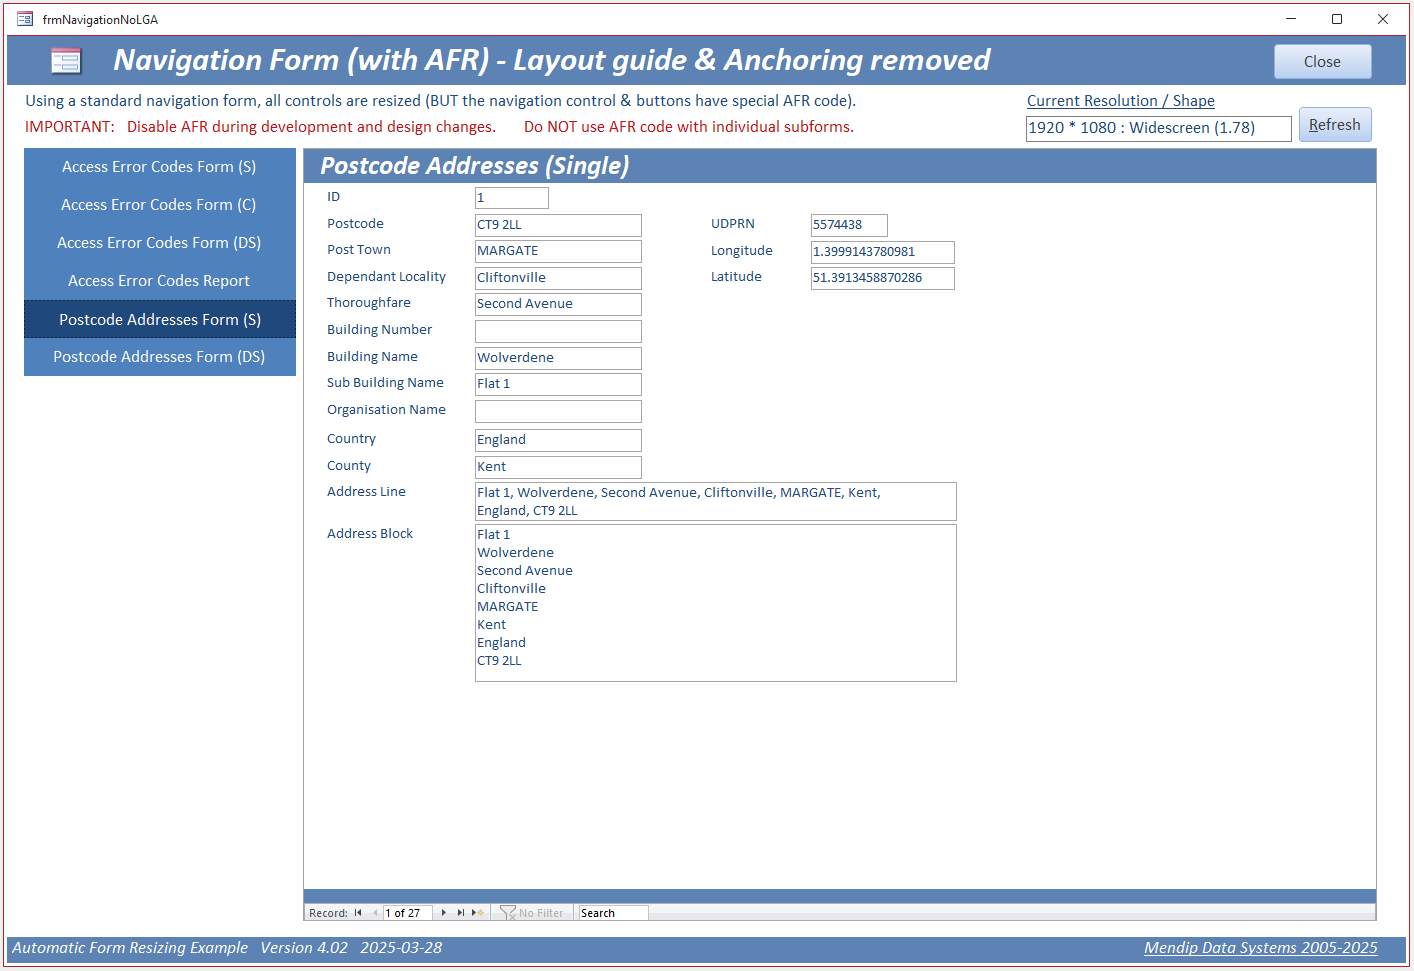This screenshot has width=1414, height=971.
Task: Click the No Filter indicator
Action: point(532,913)
